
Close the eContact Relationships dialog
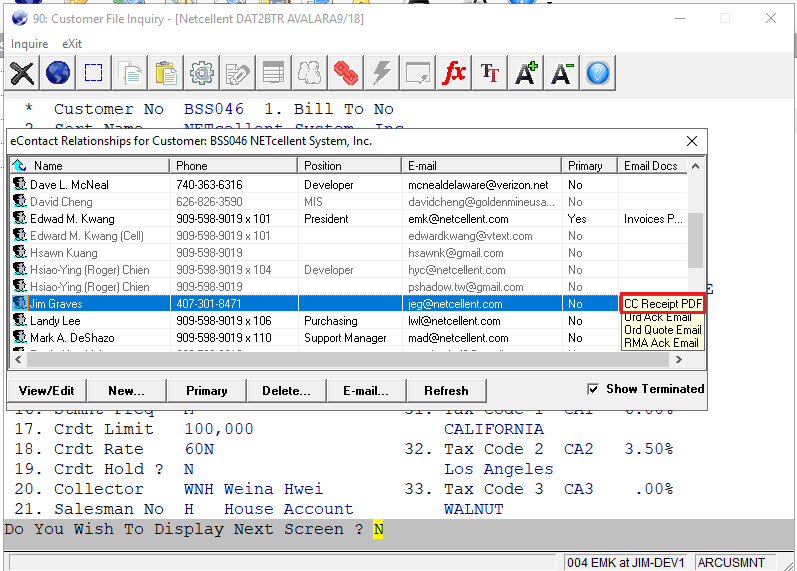[692, 141]
